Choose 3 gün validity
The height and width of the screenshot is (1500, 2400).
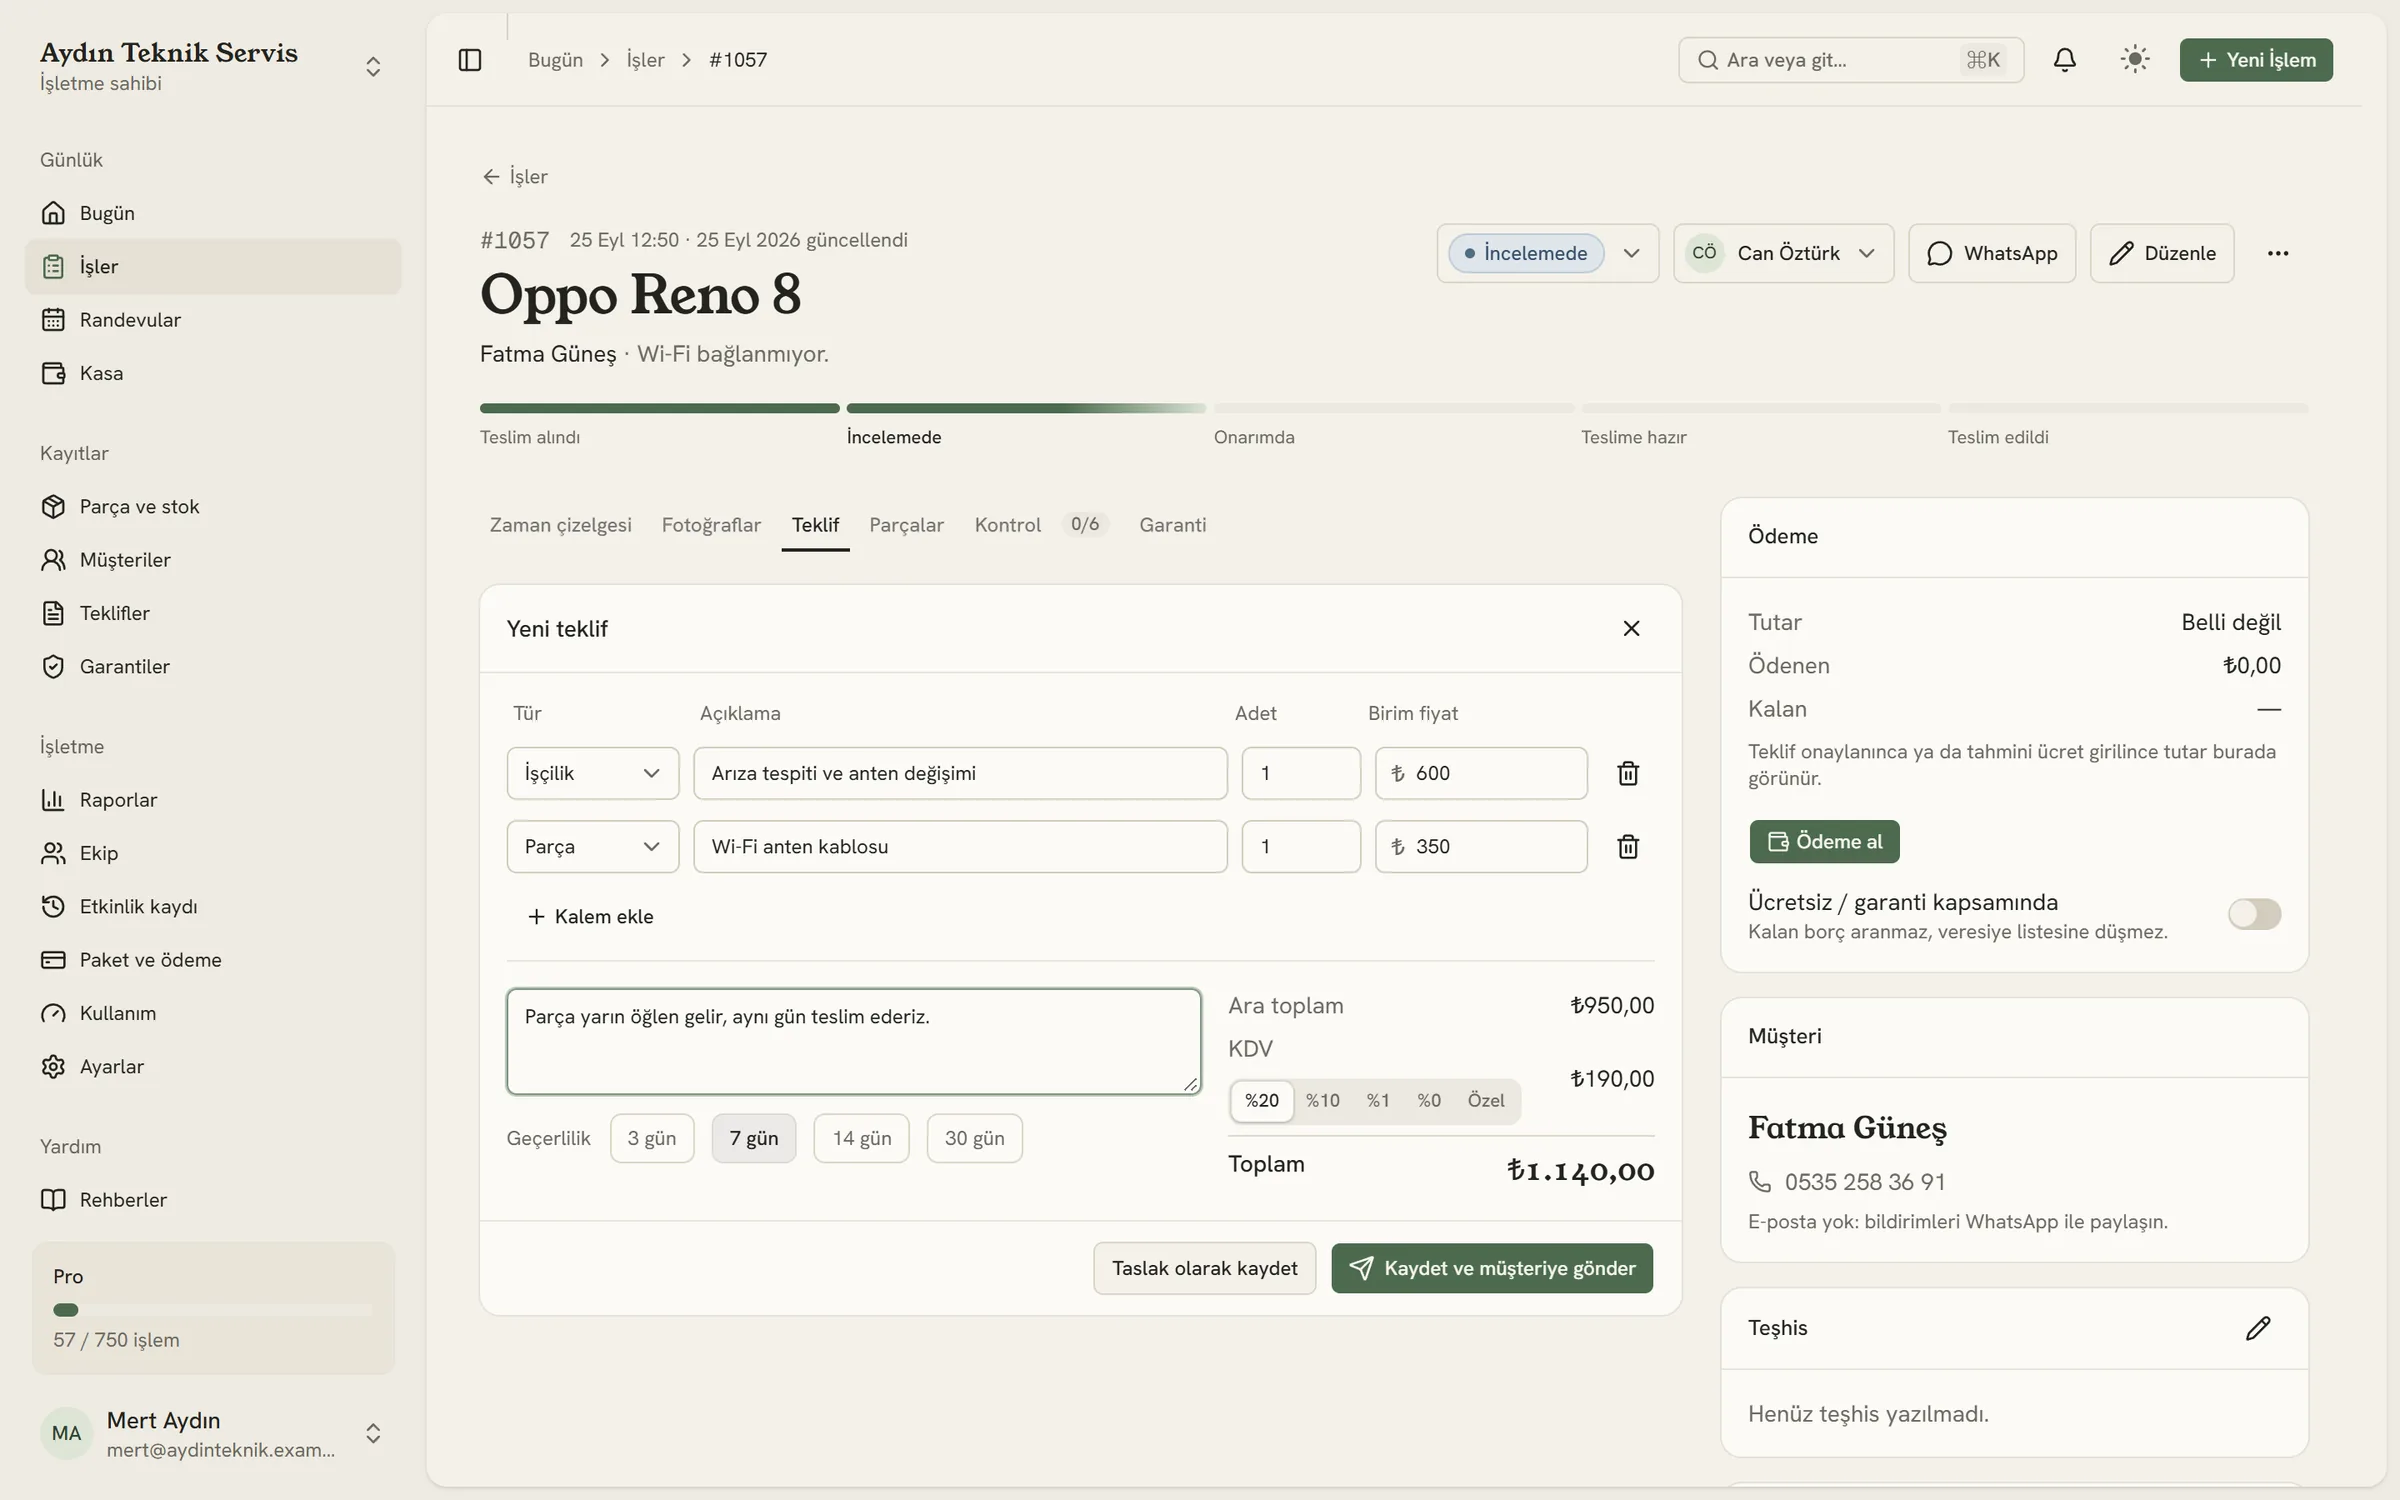(x=652, y=1138)
